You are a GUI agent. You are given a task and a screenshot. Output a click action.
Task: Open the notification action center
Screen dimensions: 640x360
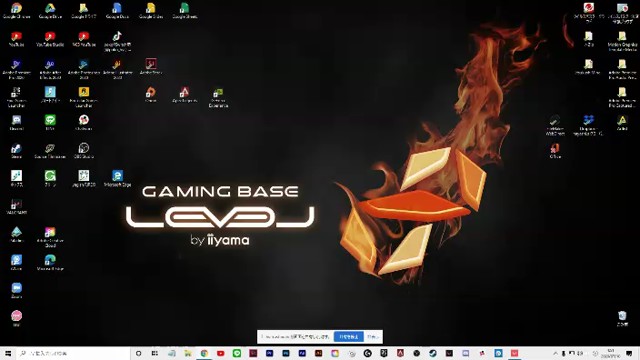point(629,353)
